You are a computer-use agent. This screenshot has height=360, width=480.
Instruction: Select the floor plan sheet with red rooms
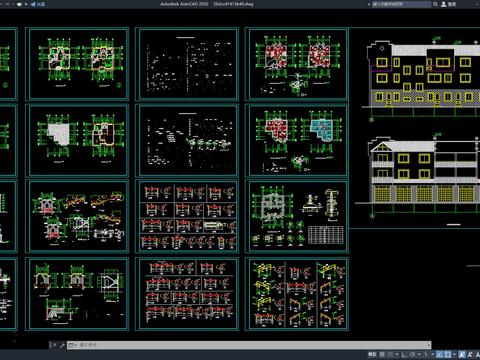(297, 64)
